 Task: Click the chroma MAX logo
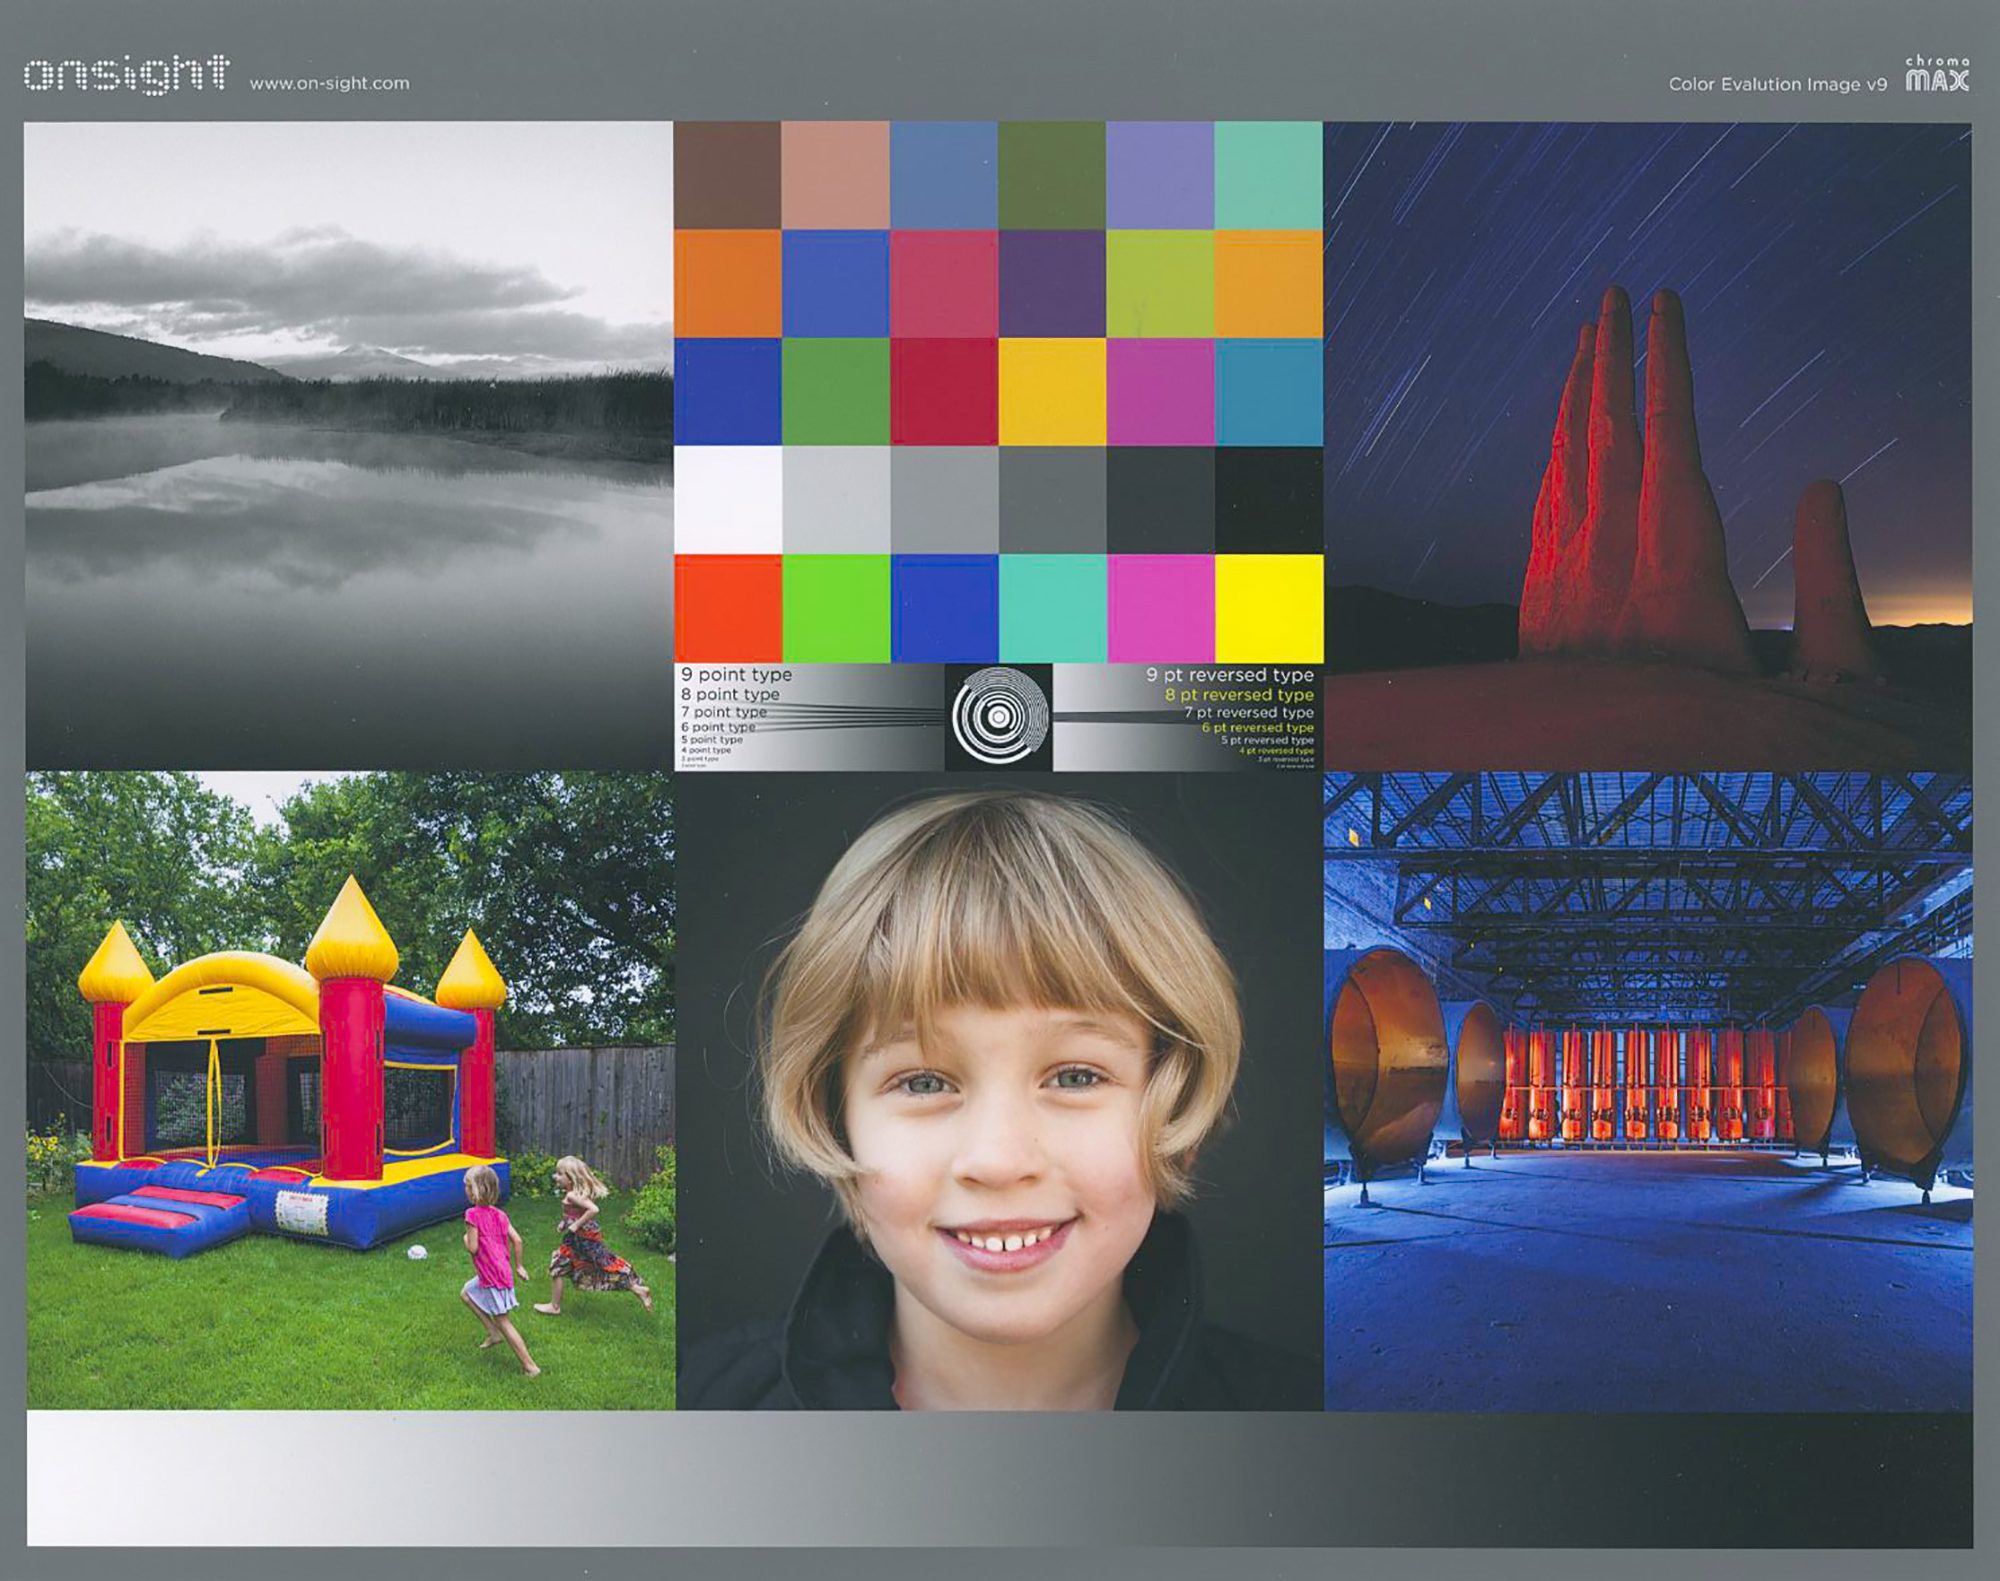point(1937,75)
